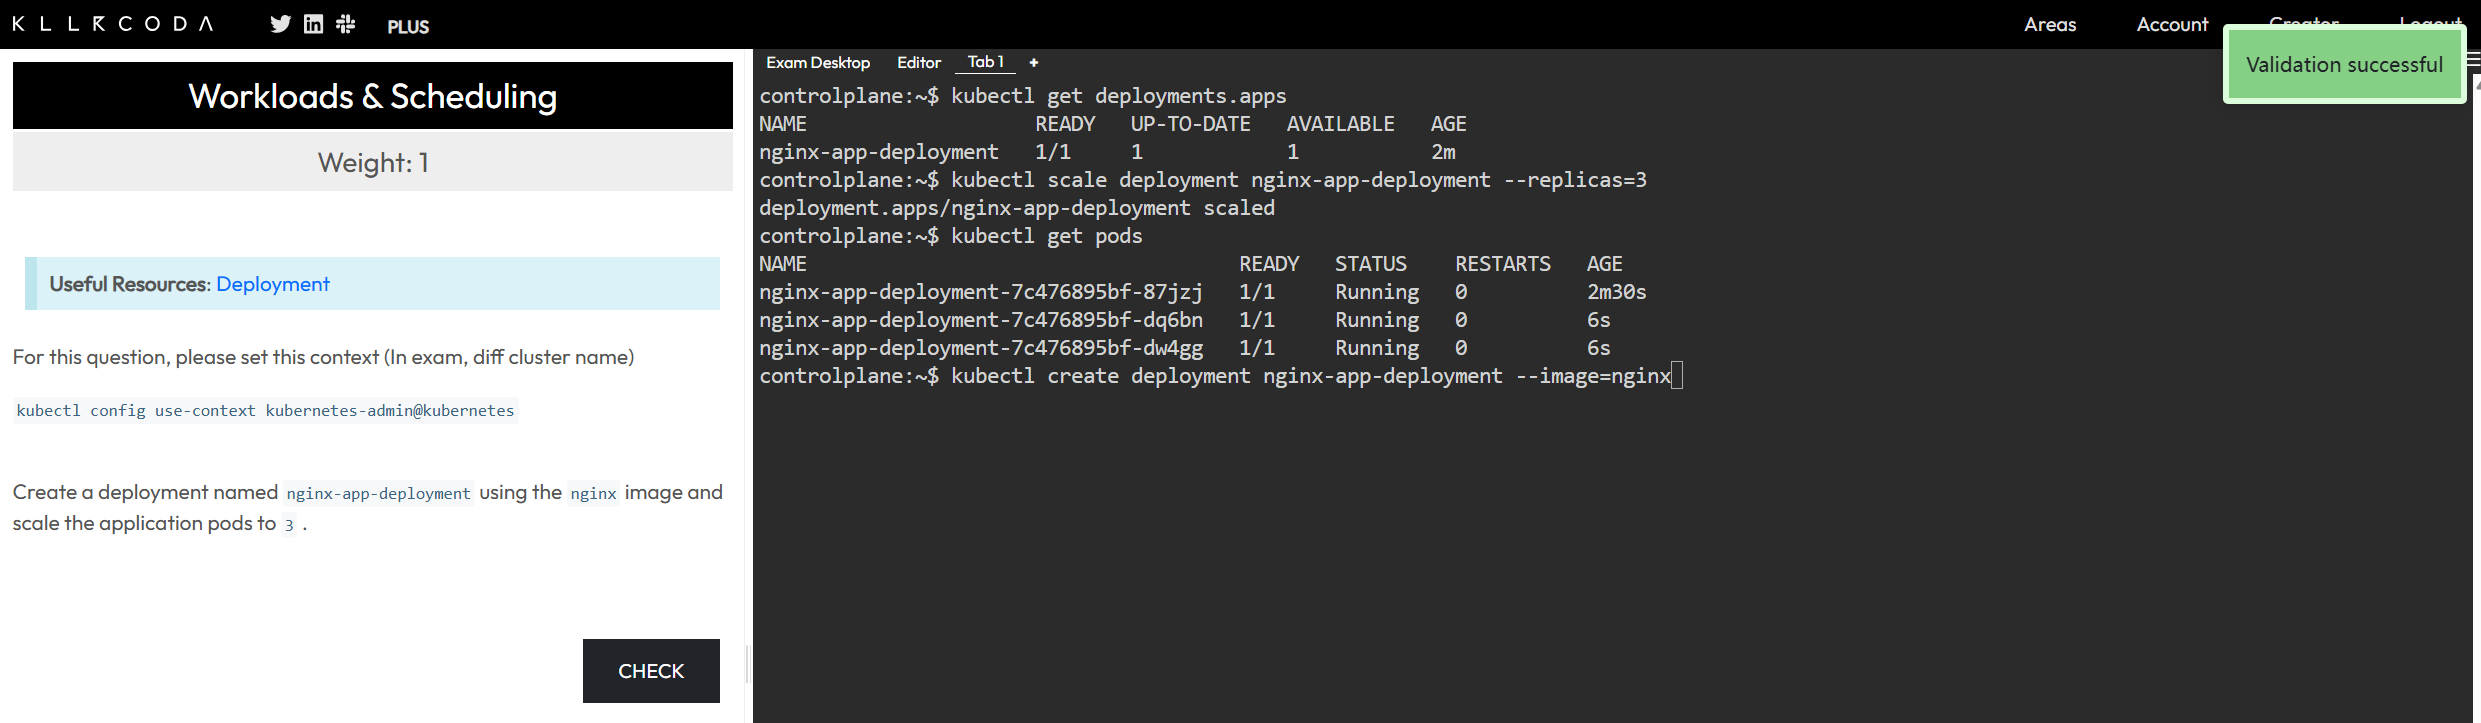Screen dimensions: 2481x723
Task: Select Tab 1 terminal tab
Action: (x=986, y=62)
